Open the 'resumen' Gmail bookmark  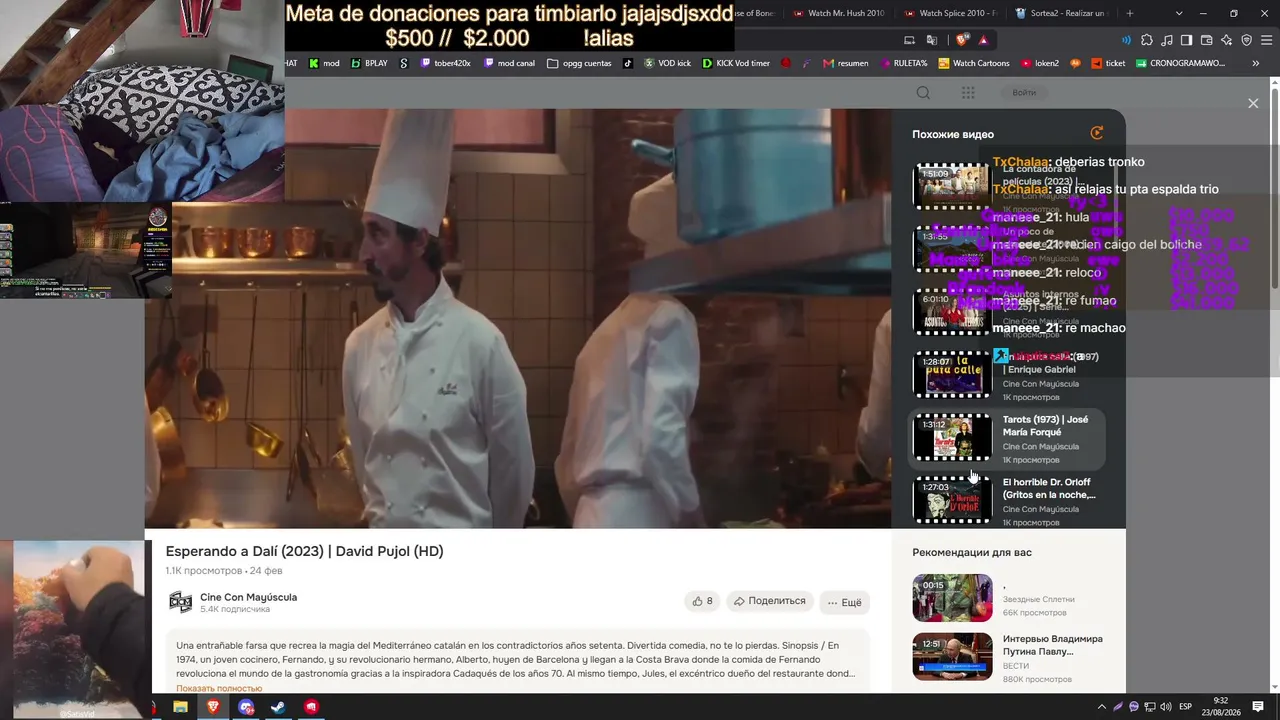845,63
